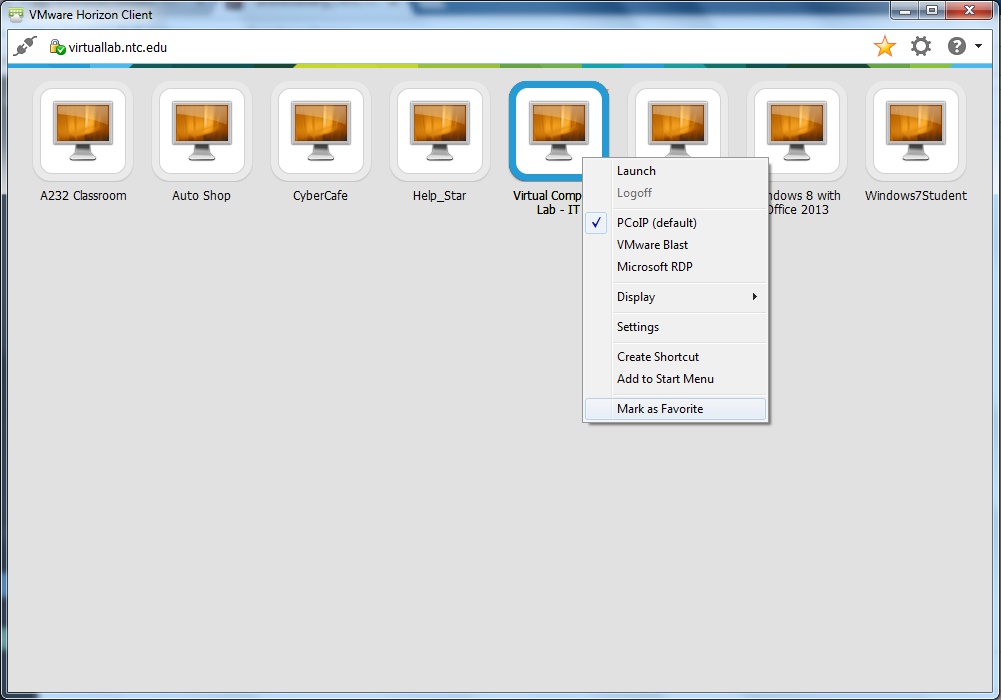Image resolution: width=1001 pixels, height=700 pixels.
Task: Open the settings gear icon
Action: 920,47
